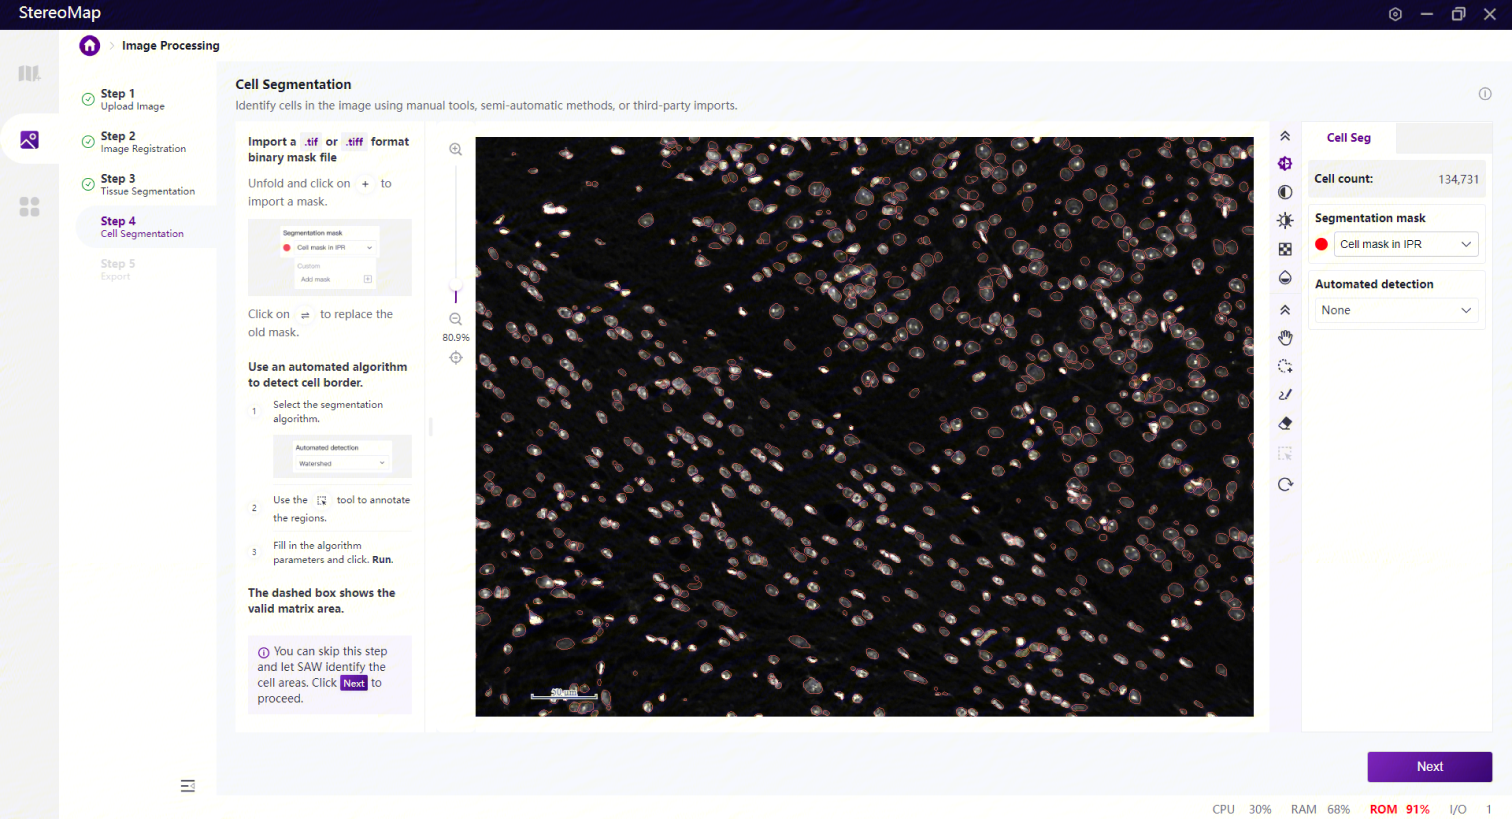Collapse the lower editing toolbar
Viewport: 1512px width, 819px height.
point(1285,310)
